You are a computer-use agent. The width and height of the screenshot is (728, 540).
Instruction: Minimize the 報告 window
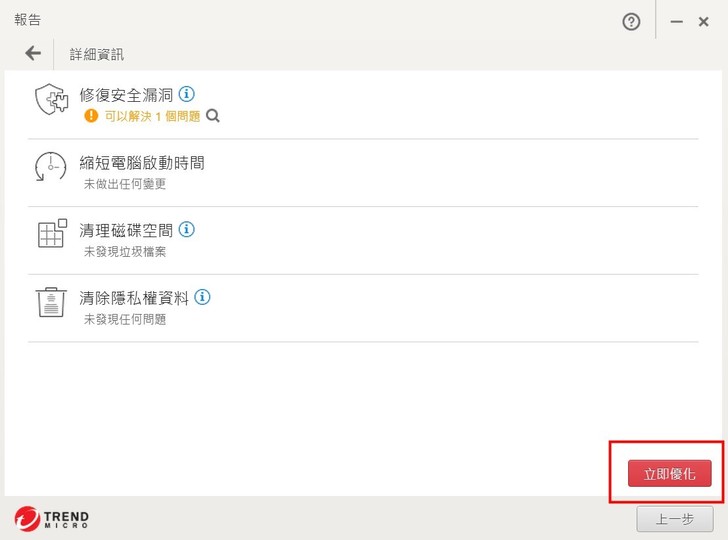(677, 22)
